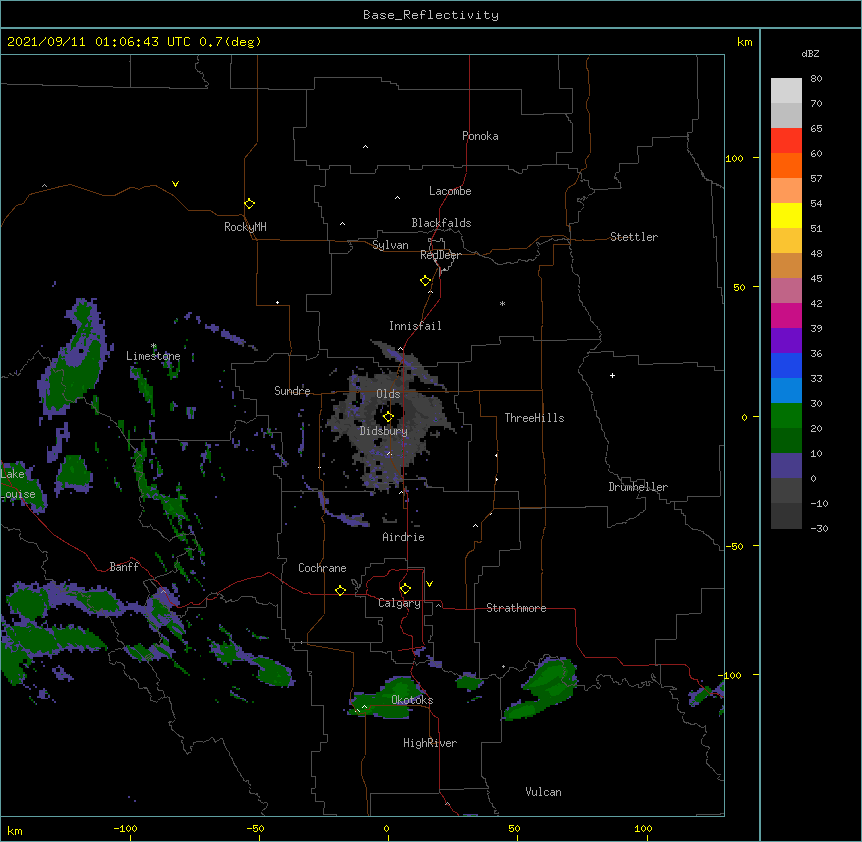Pick the dark green 10-20 dBZ swatch
The height and width of the screenshot is (842, 862).
click(x=786, y=441)
